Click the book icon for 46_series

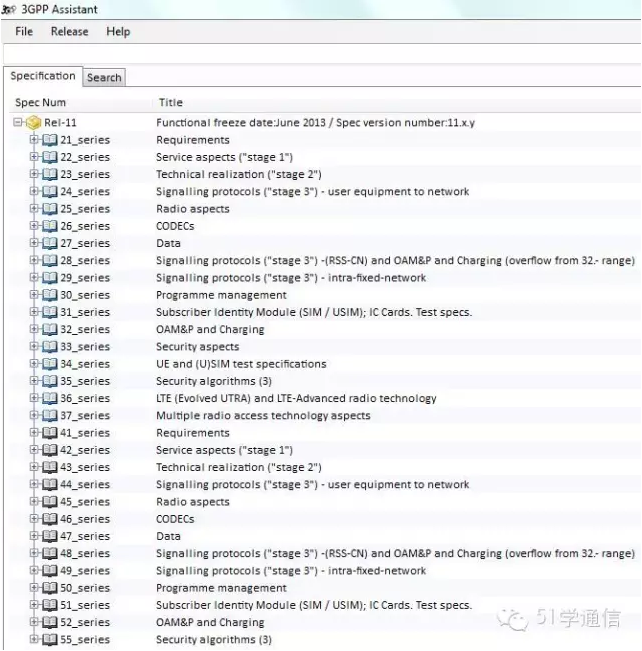50,519
